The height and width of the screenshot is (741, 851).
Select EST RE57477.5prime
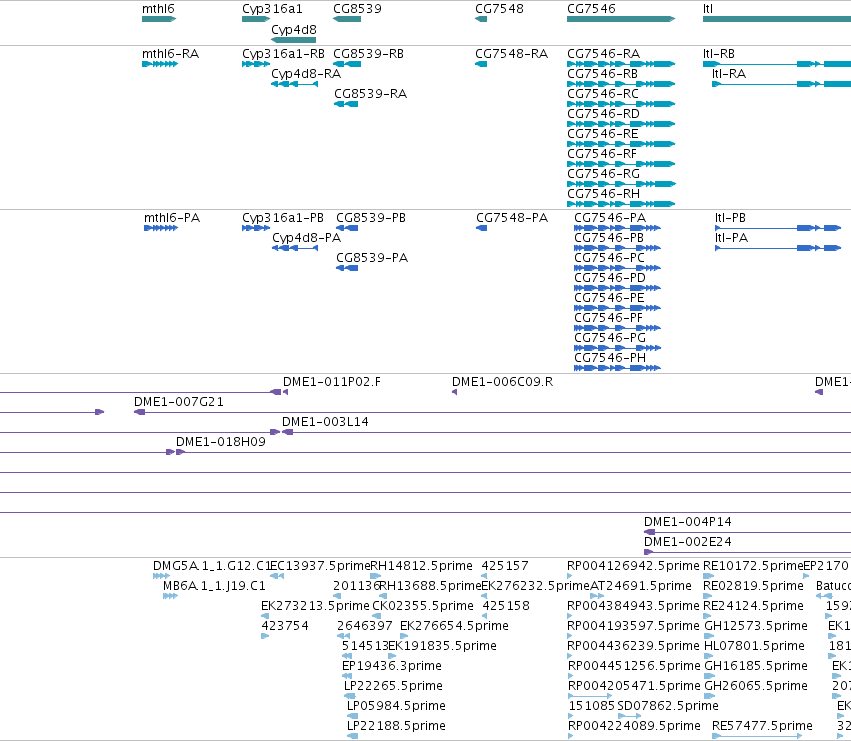tap(757, 736)
